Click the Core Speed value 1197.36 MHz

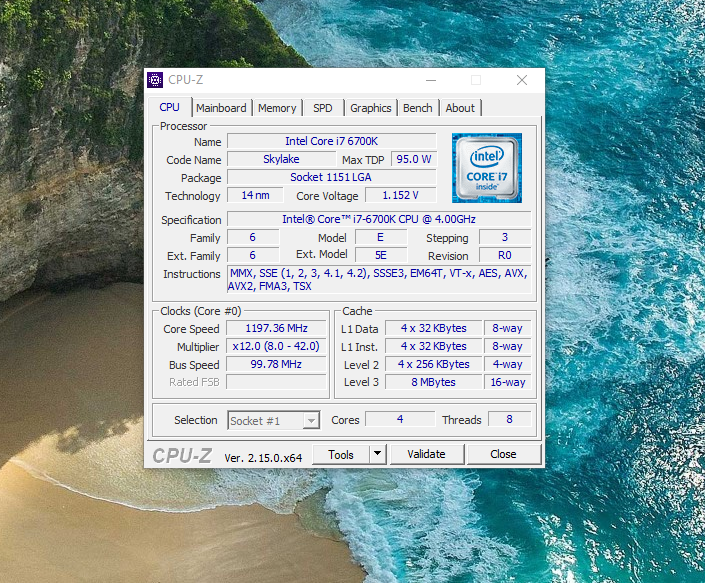click(276, 328)
